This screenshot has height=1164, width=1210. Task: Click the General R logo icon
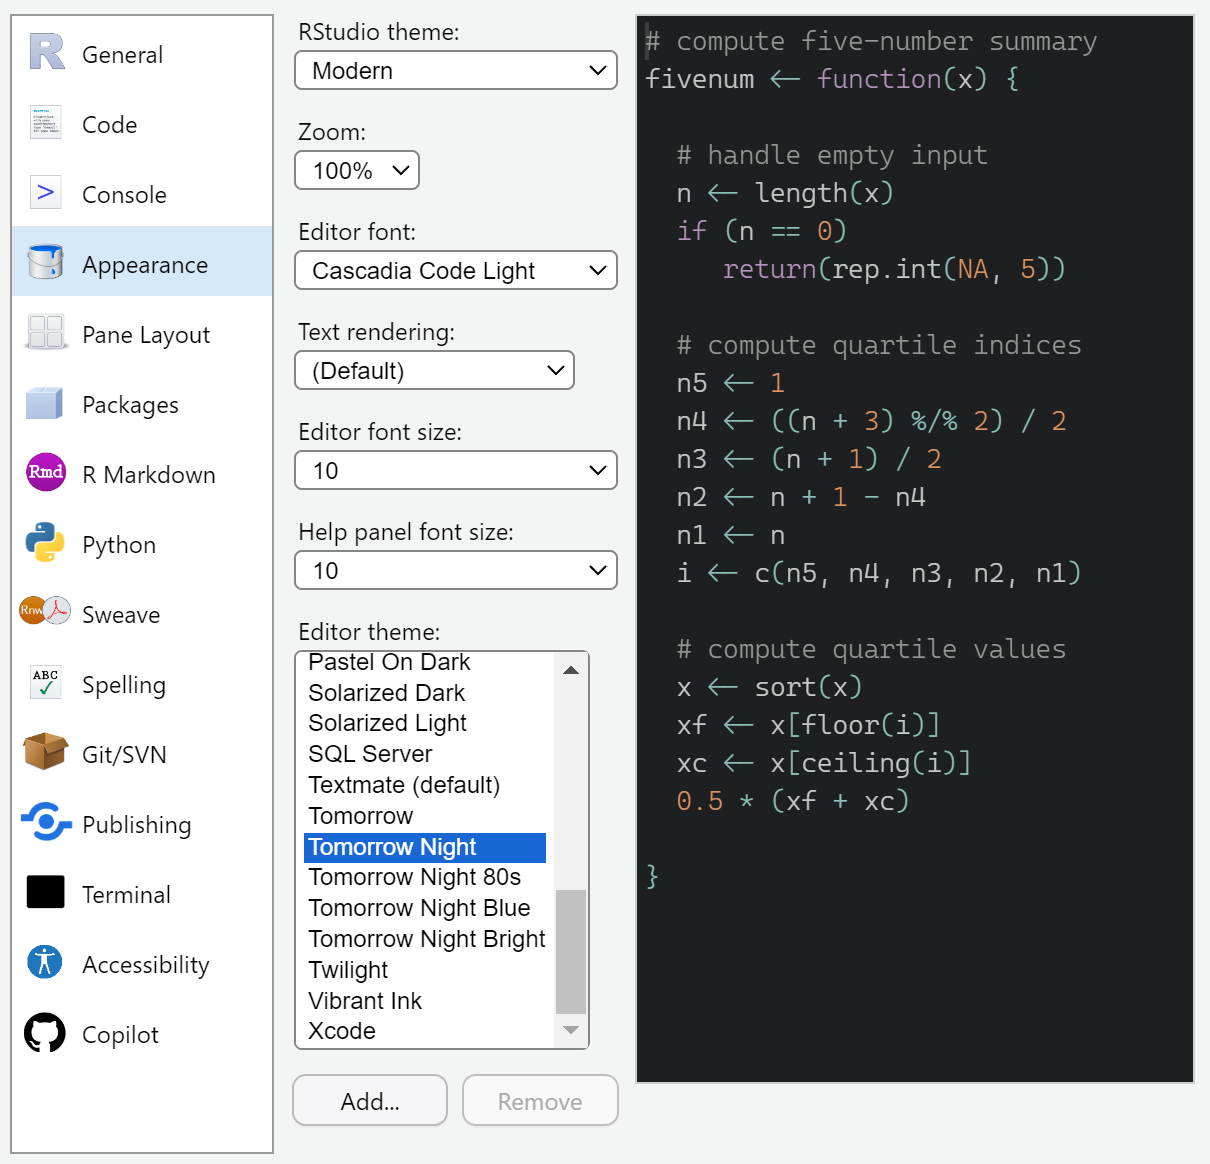point(46,53)
